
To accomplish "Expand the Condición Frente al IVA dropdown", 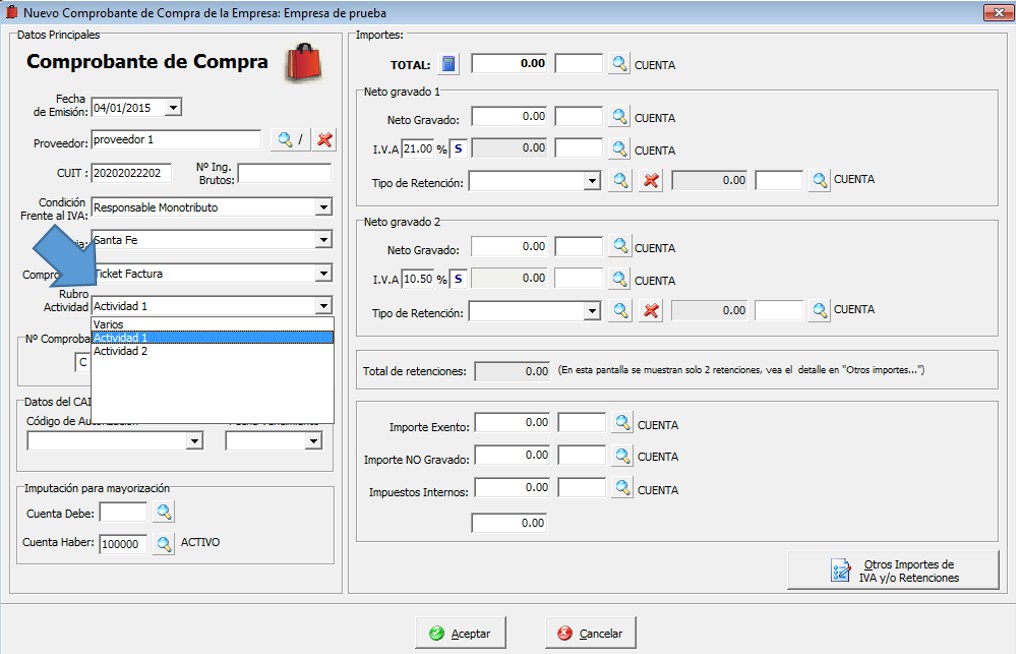I will 323,208.
